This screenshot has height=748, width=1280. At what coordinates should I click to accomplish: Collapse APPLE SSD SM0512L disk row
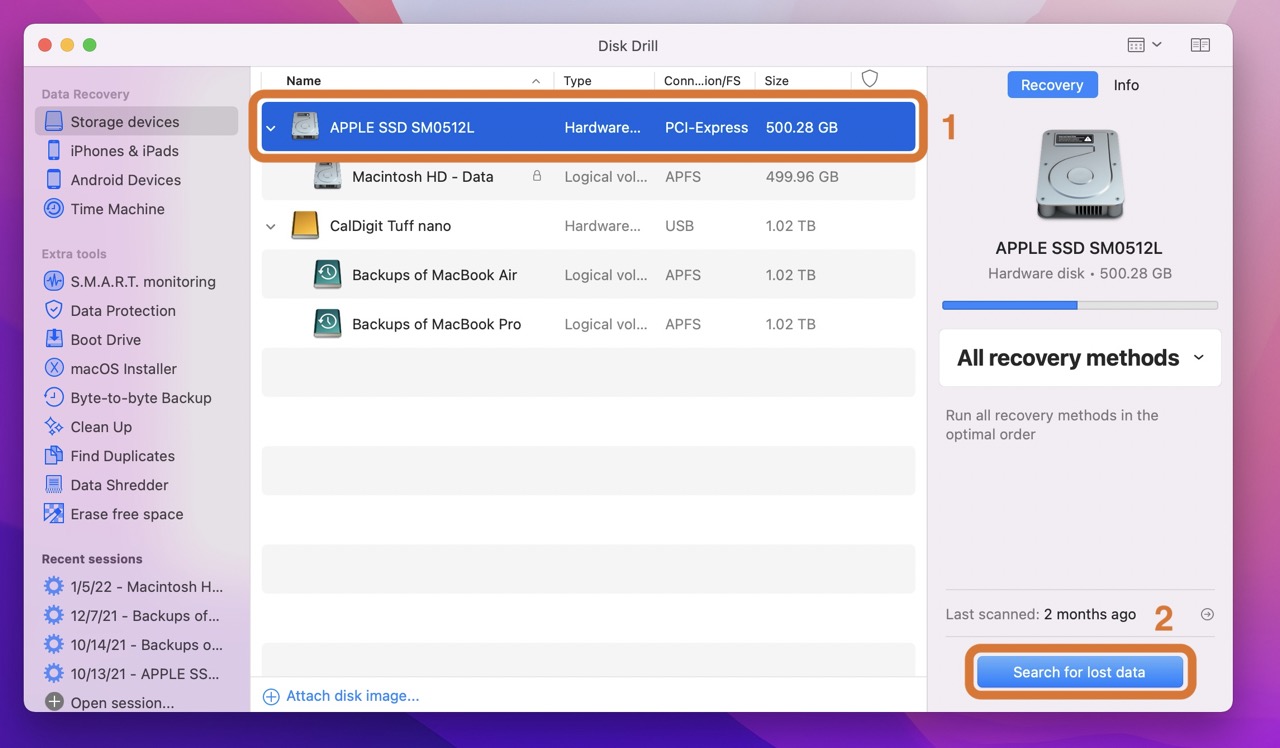[270, 128]
